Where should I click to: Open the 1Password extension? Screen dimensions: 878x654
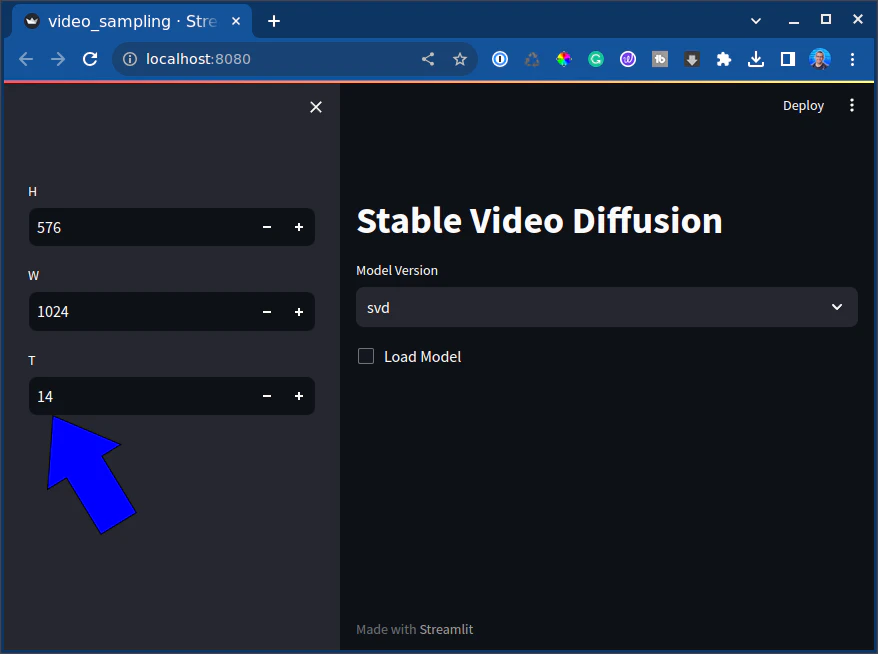pyautogui.click(x=500, y=59)
